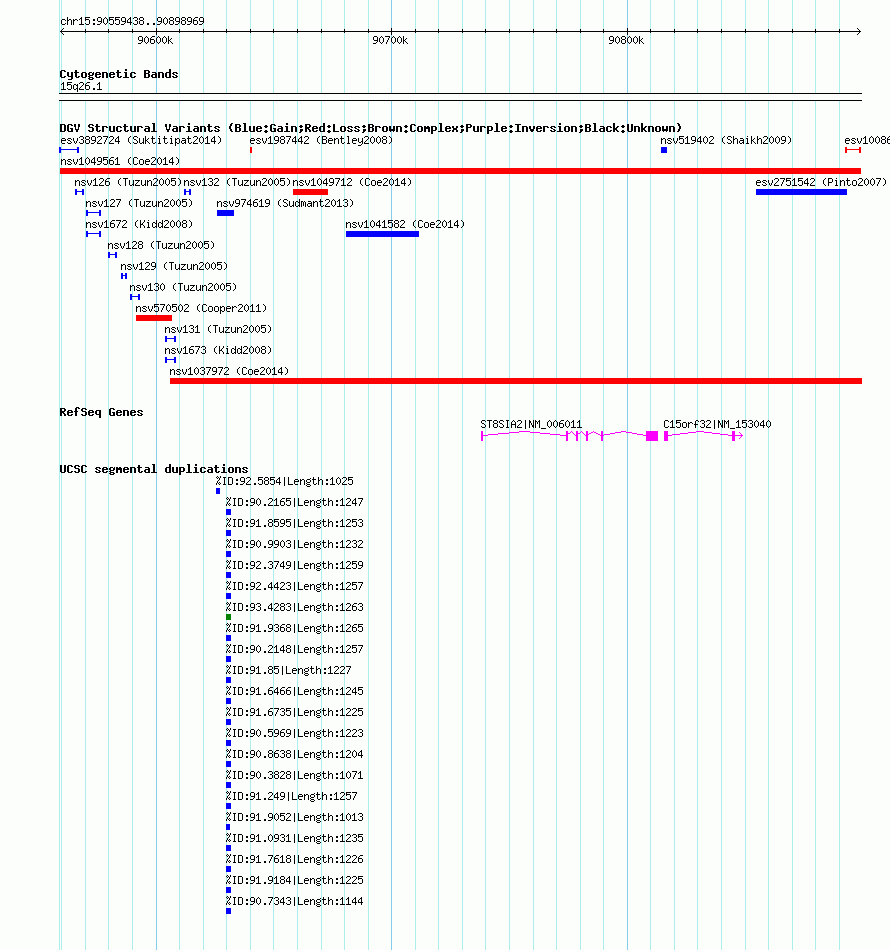The height and width of the screenshot is (950, 890).
Task: Click the long red nsv1049561 loss bar
Action: pos(460,171)
